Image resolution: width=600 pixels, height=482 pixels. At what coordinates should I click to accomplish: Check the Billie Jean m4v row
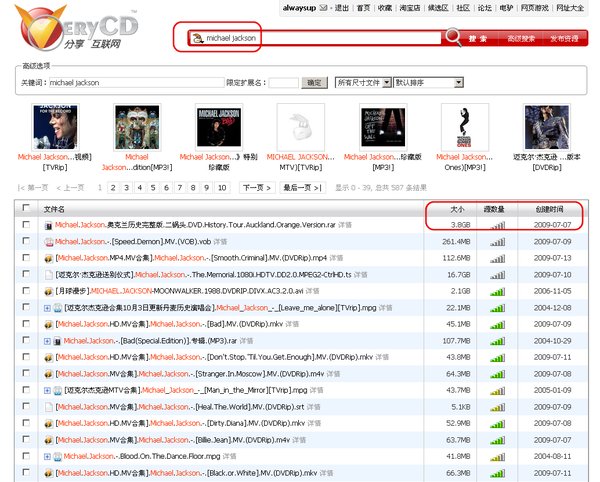[x=26, y=439]
